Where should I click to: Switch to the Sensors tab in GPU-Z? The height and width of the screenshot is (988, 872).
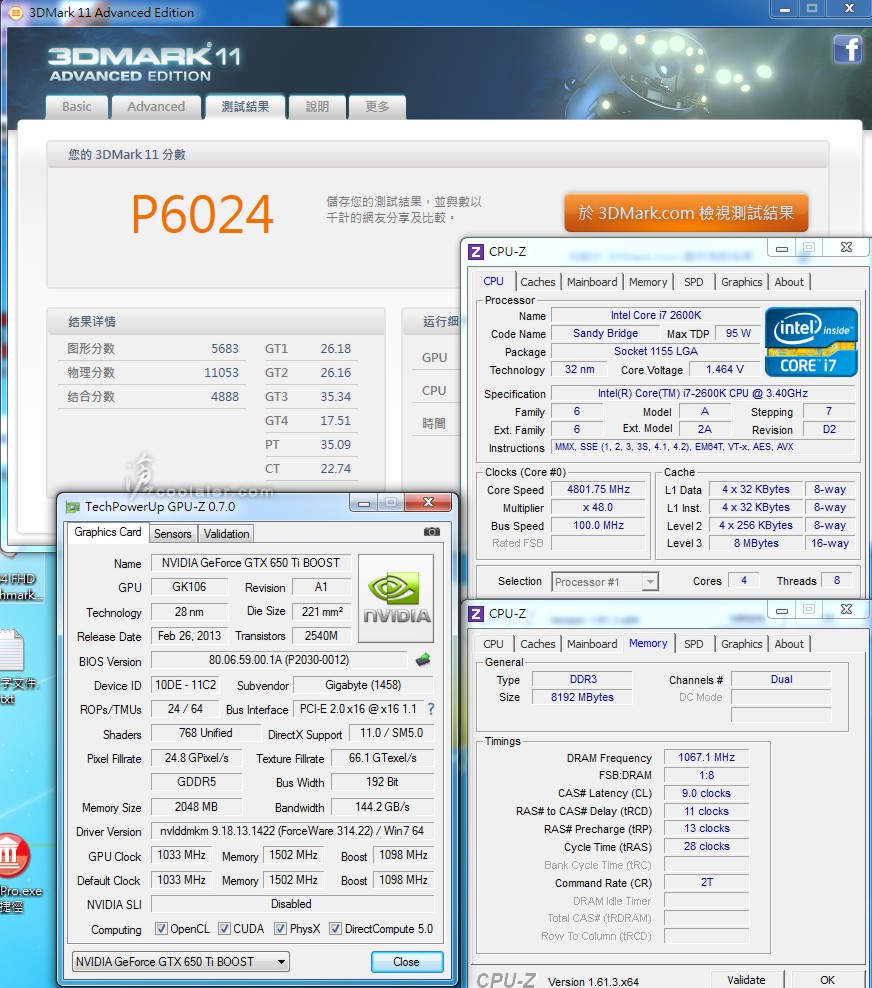(173, 534)
